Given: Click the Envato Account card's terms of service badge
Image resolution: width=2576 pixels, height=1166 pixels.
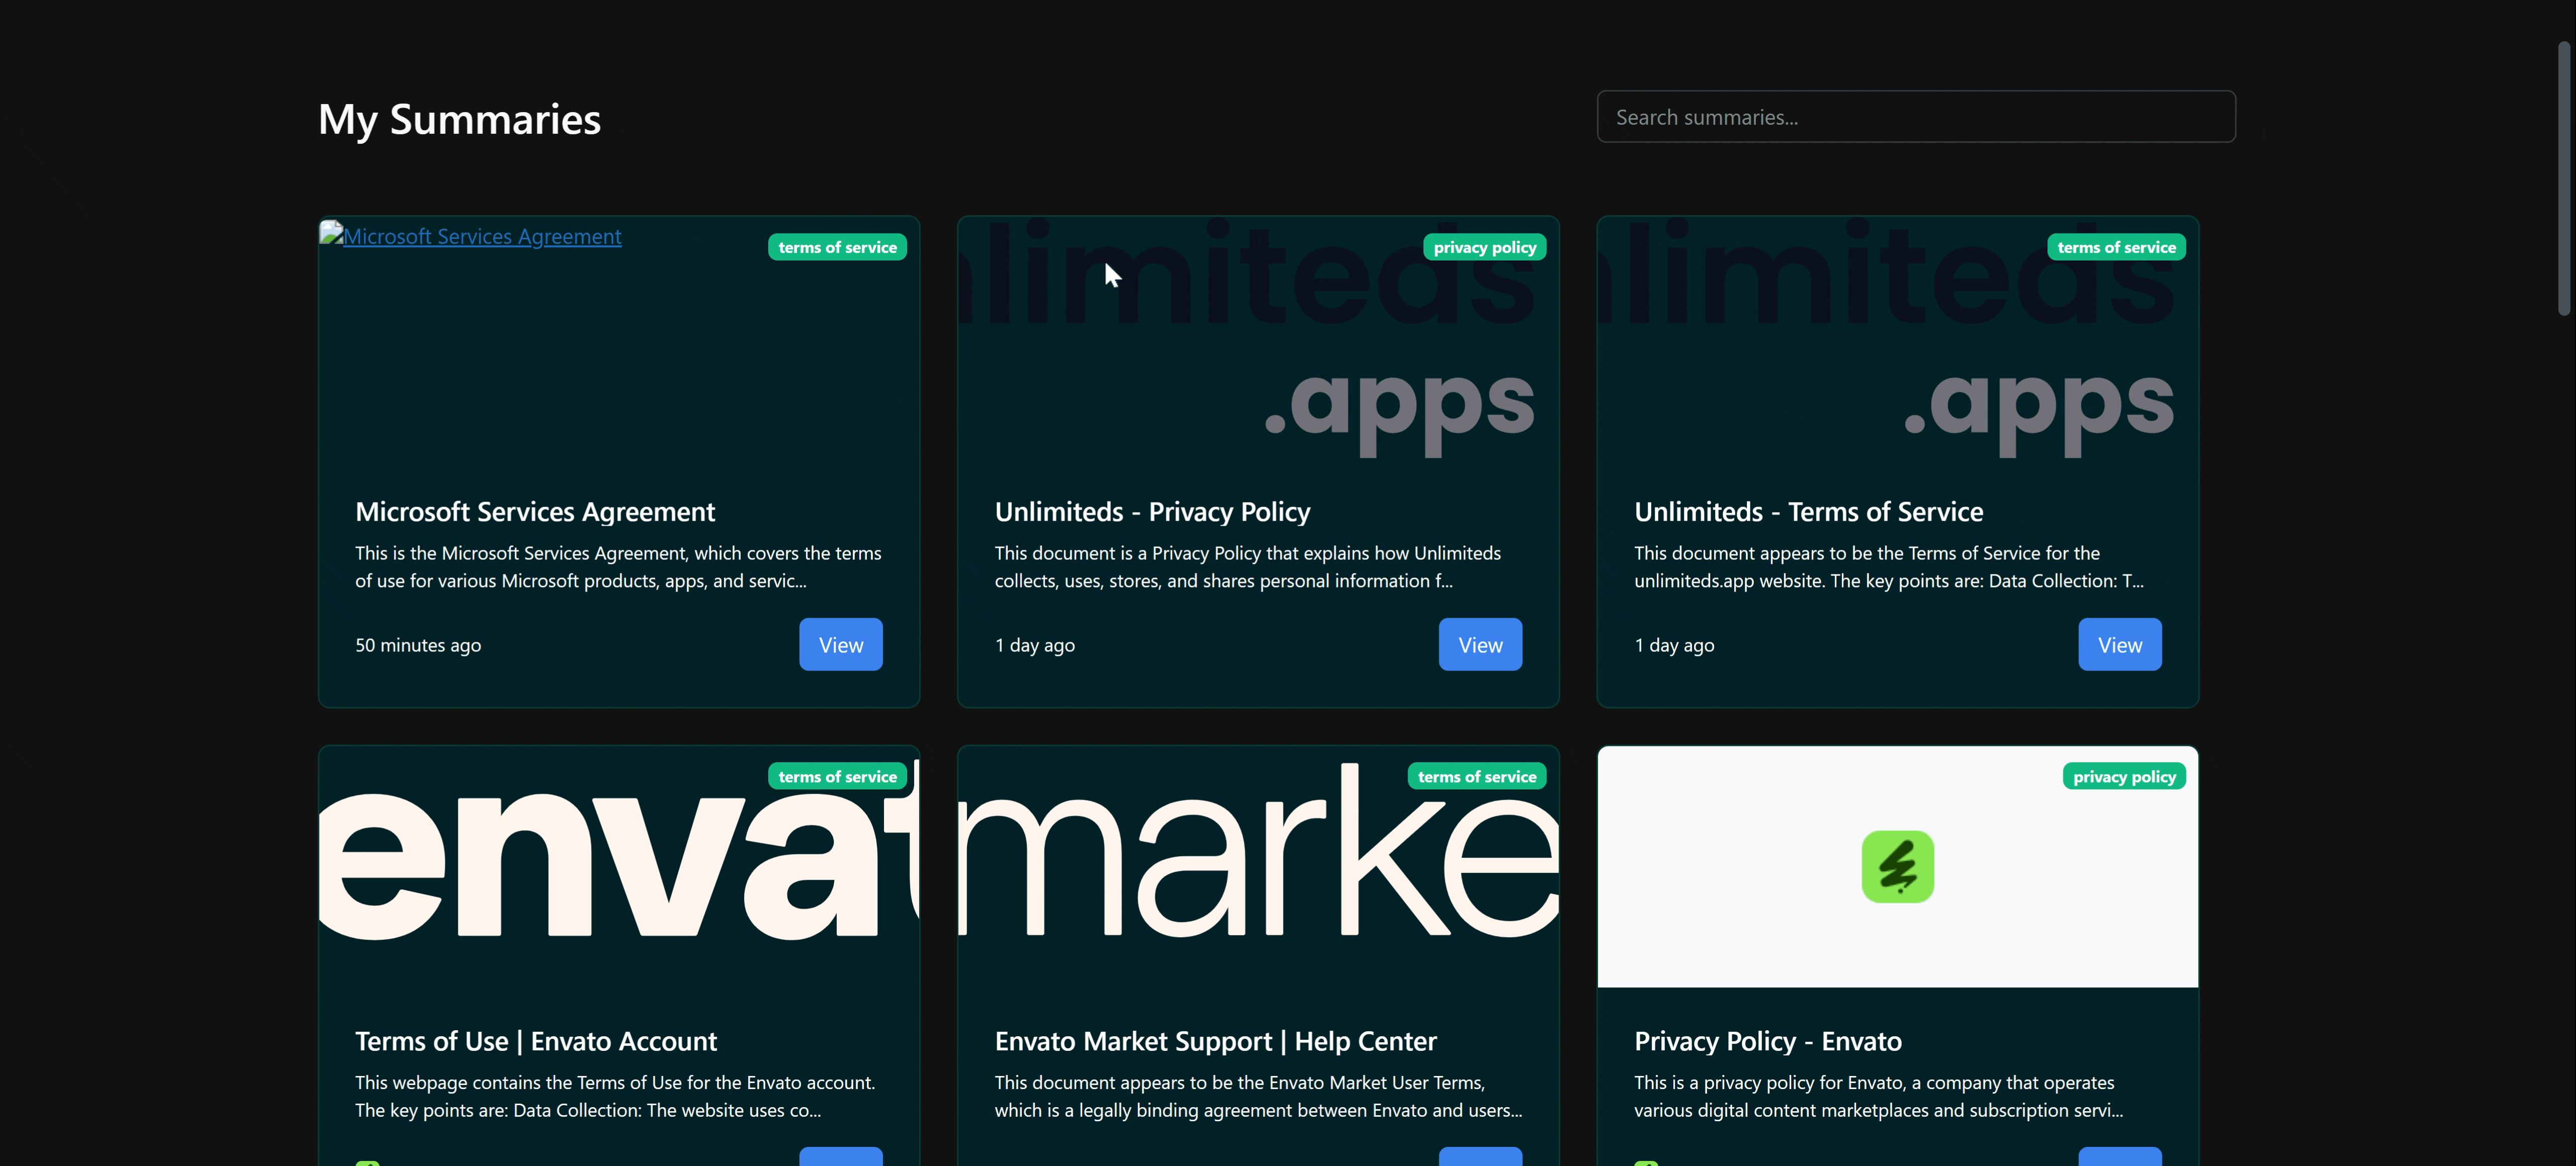Looking at the screenshot, I should coord(837,777).
